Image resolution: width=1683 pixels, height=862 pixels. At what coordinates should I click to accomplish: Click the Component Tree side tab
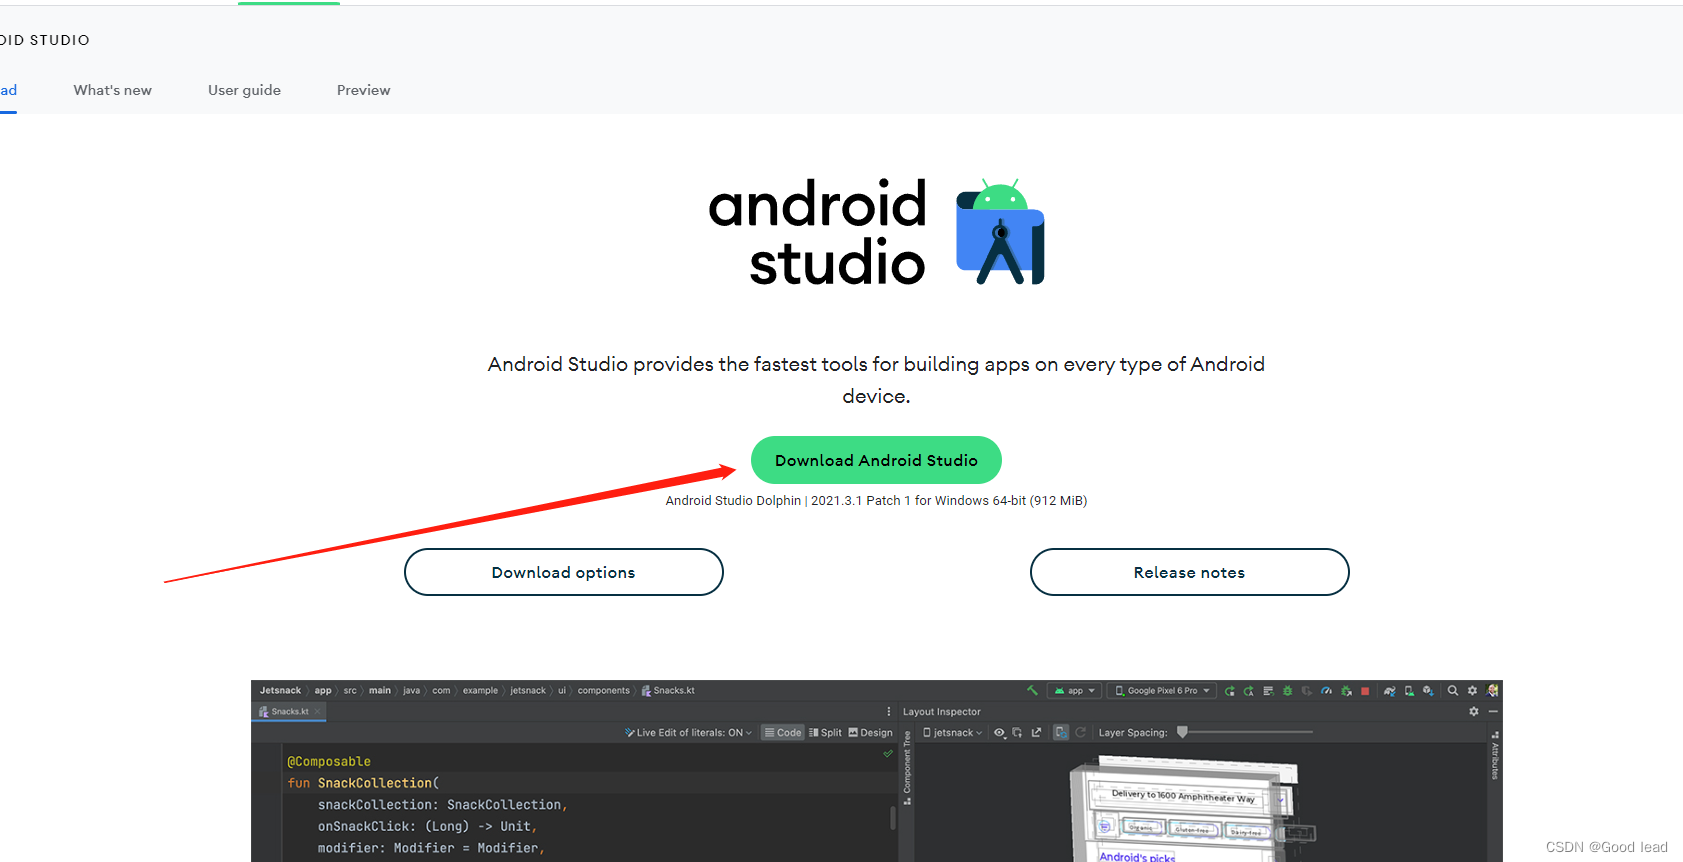coord(907,767)
